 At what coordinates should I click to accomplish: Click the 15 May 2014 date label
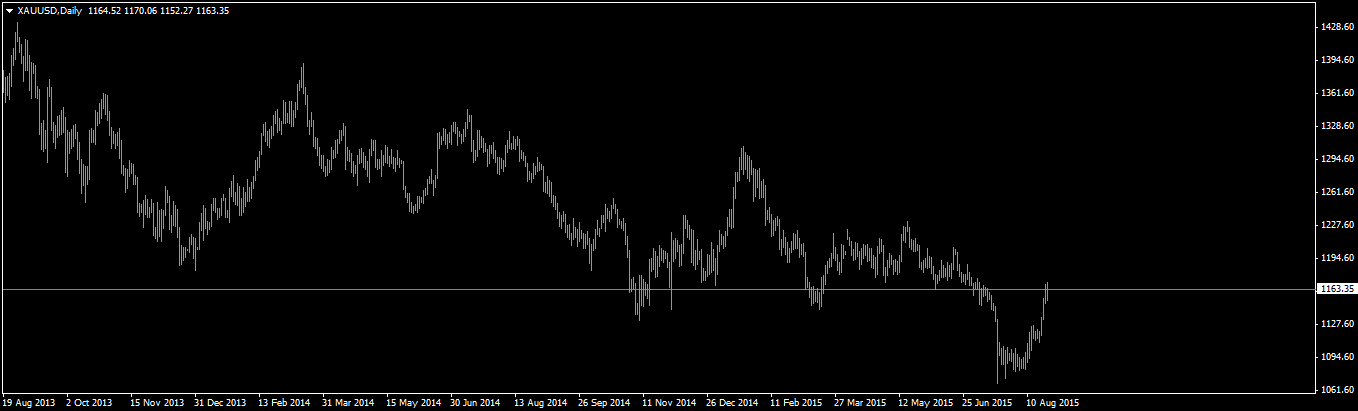point(413,403)
